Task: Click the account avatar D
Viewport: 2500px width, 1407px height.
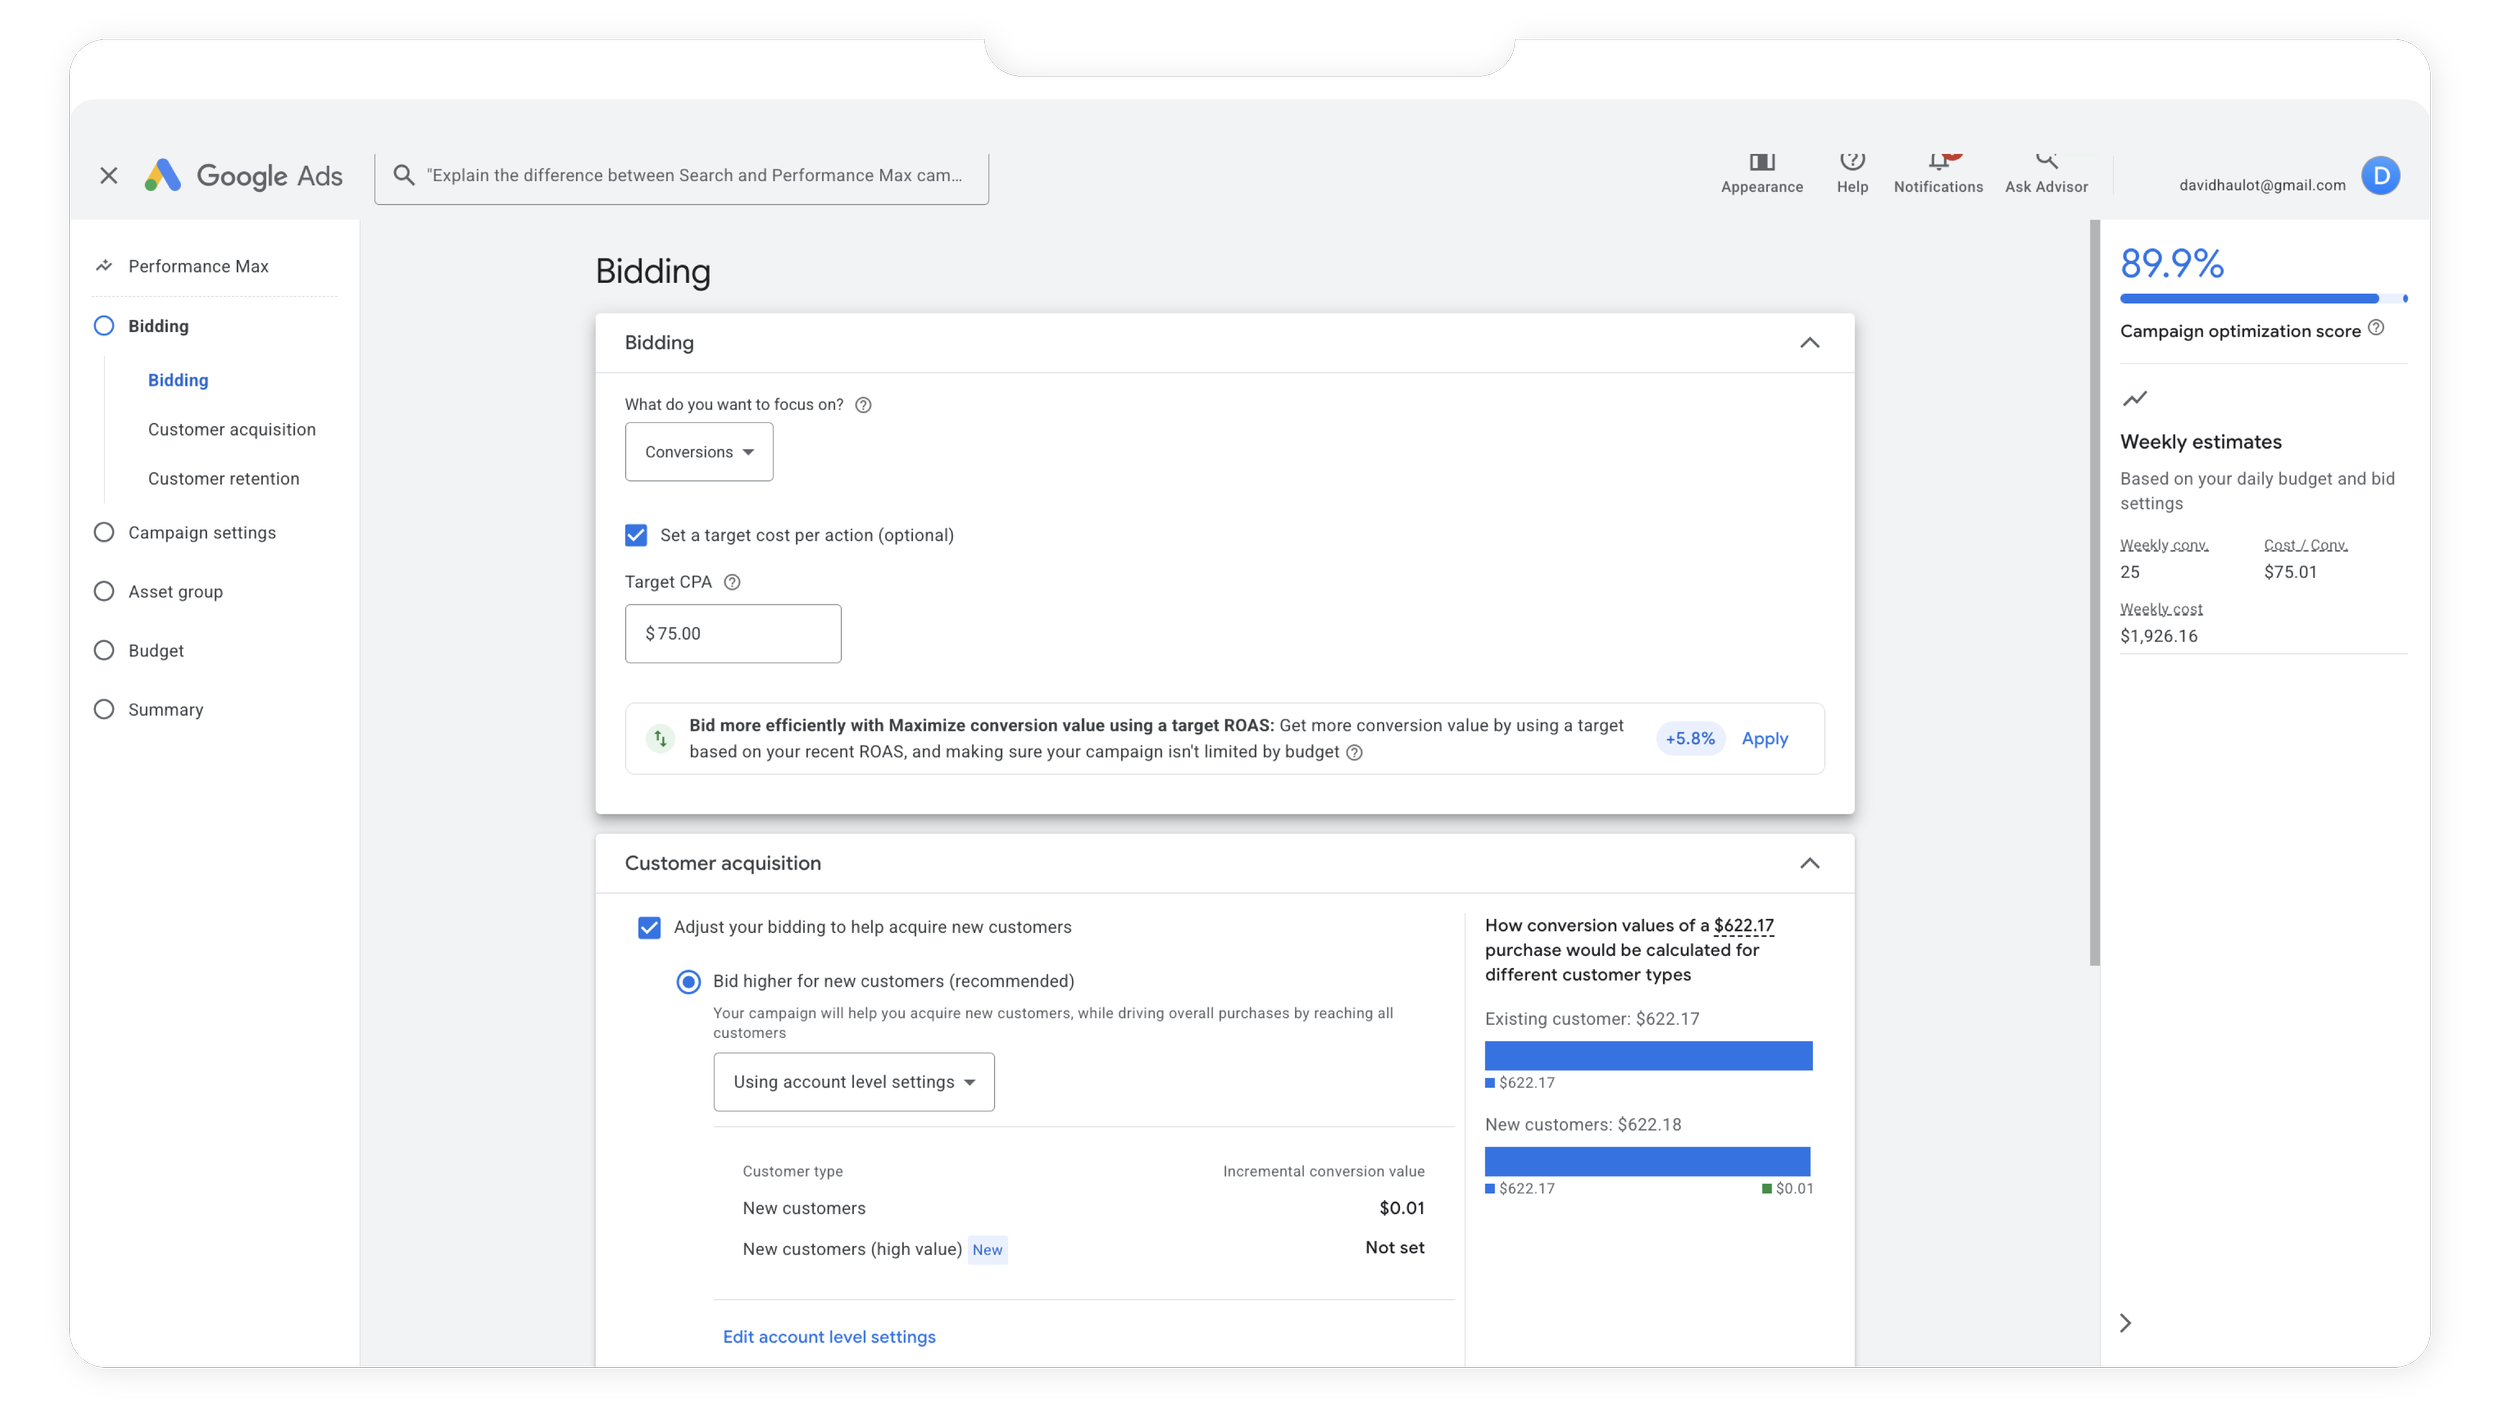Action: 2380,176
